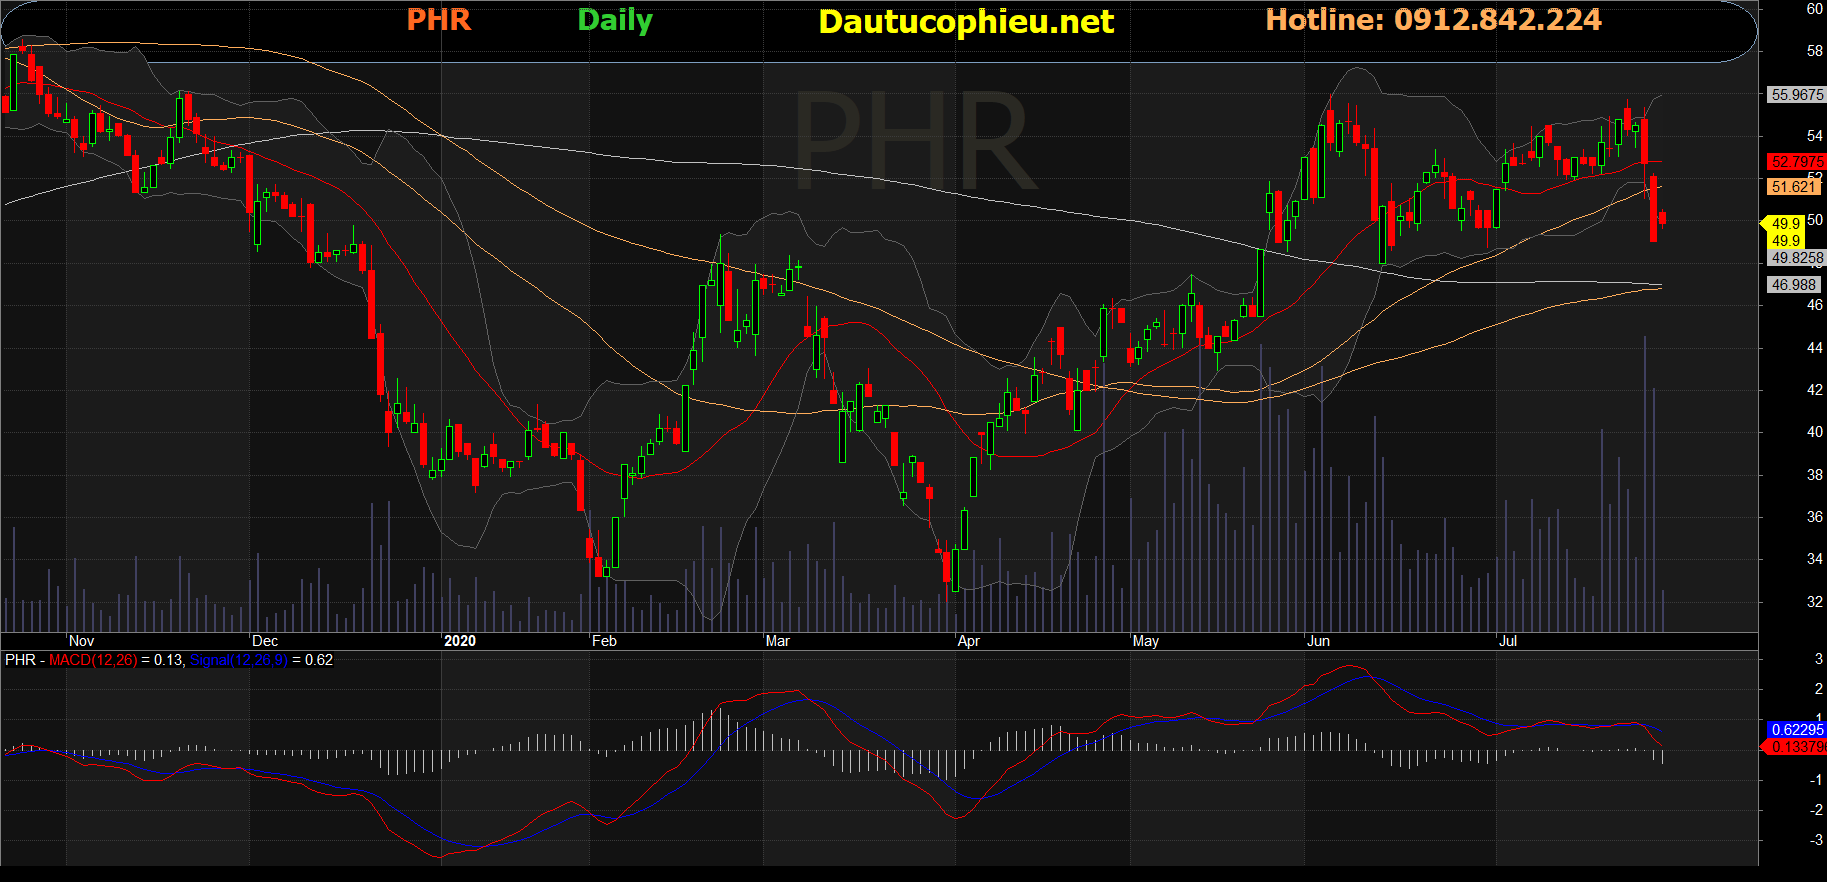Viewport: 1827px width, 882px height.
Task: Click the 49.8258 price label
Action: [1796, 258]
